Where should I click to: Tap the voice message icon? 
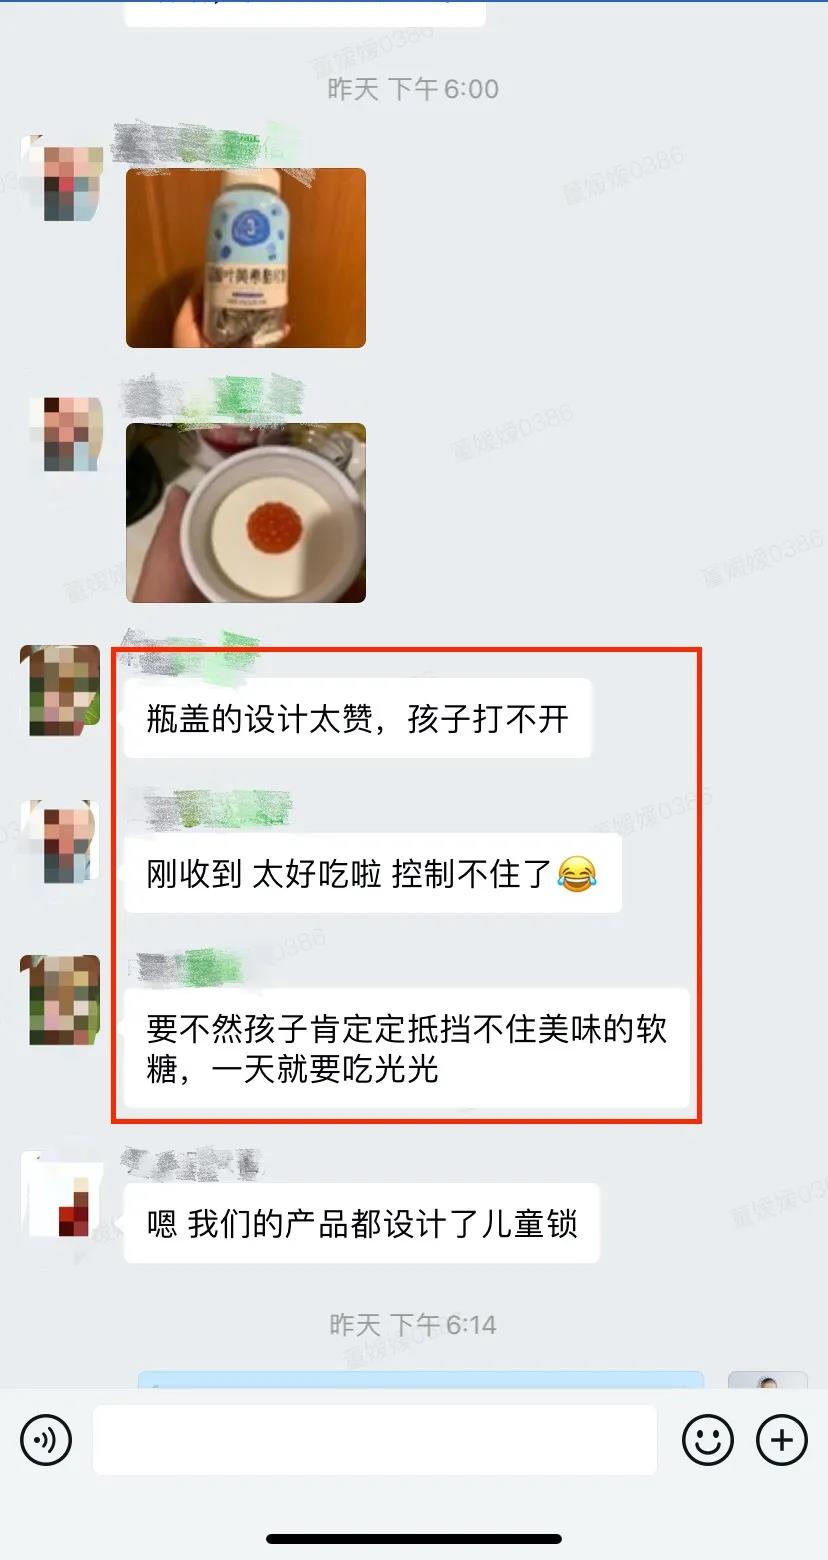pos(46,1440)
